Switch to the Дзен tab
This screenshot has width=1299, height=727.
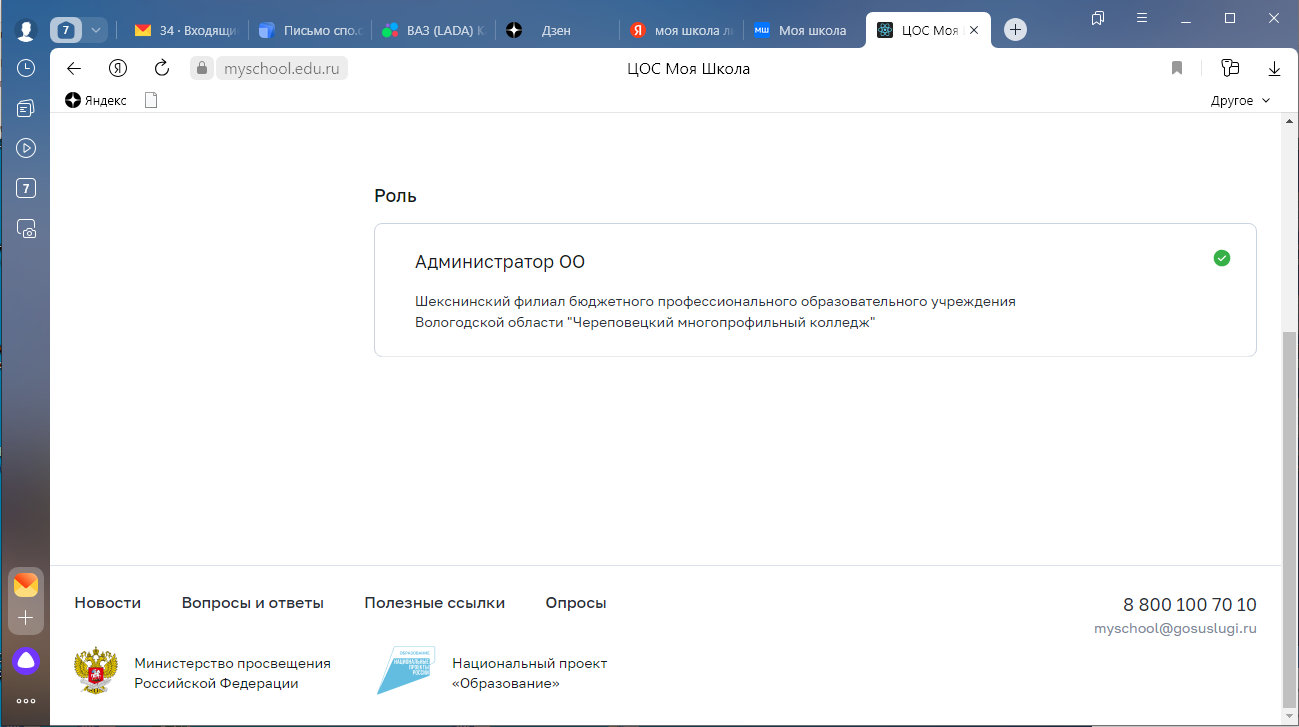pos(556,30)
